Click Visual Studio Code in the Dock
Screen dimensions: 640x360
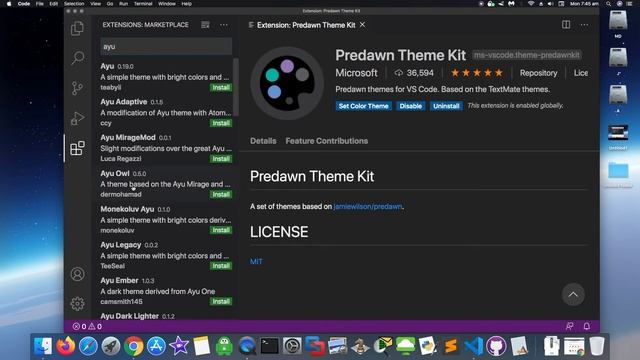(x=473, y=346)
